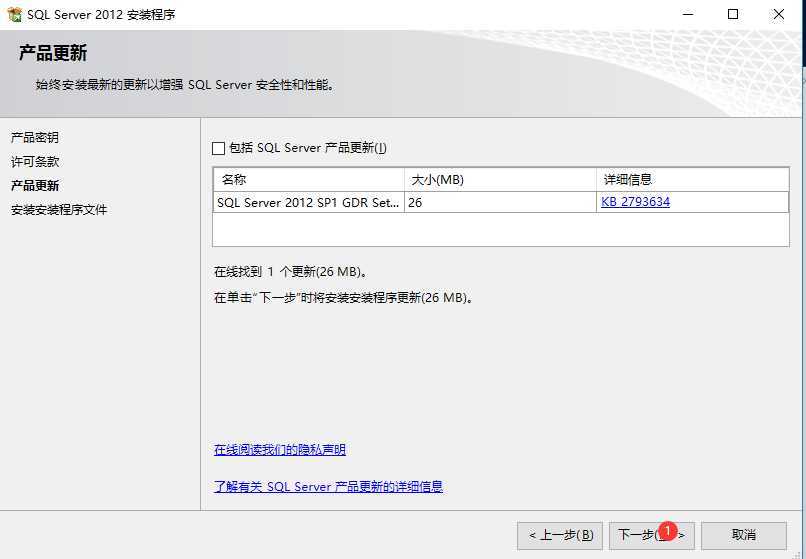Image resolution: width=806 pixels, height=559 pixels.
Task: Select the SQL Server 2012 SP1 GDR row name
Action: [308, 203]
